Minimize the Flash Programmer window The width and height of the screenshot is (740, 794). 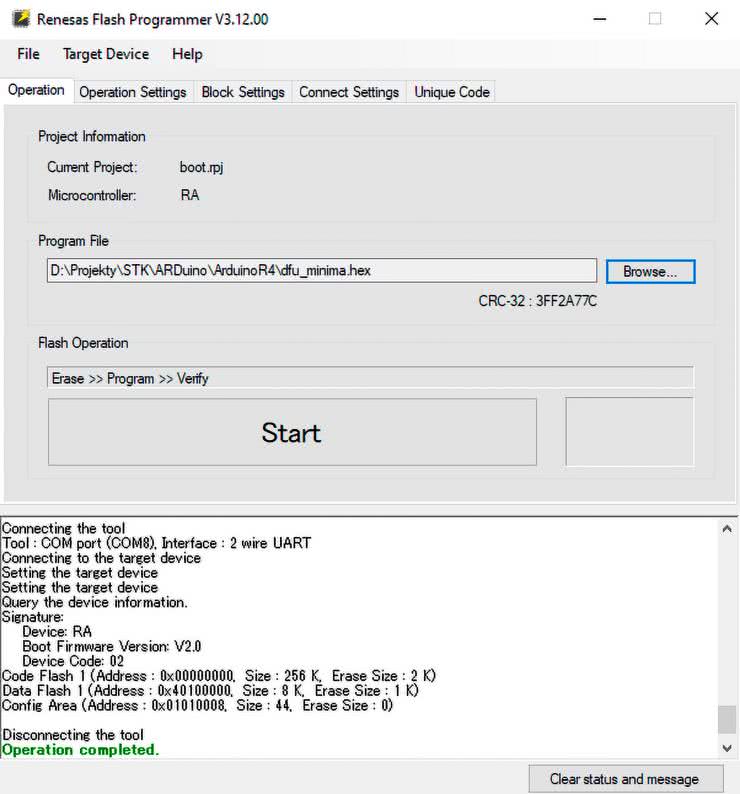(599, 19)
